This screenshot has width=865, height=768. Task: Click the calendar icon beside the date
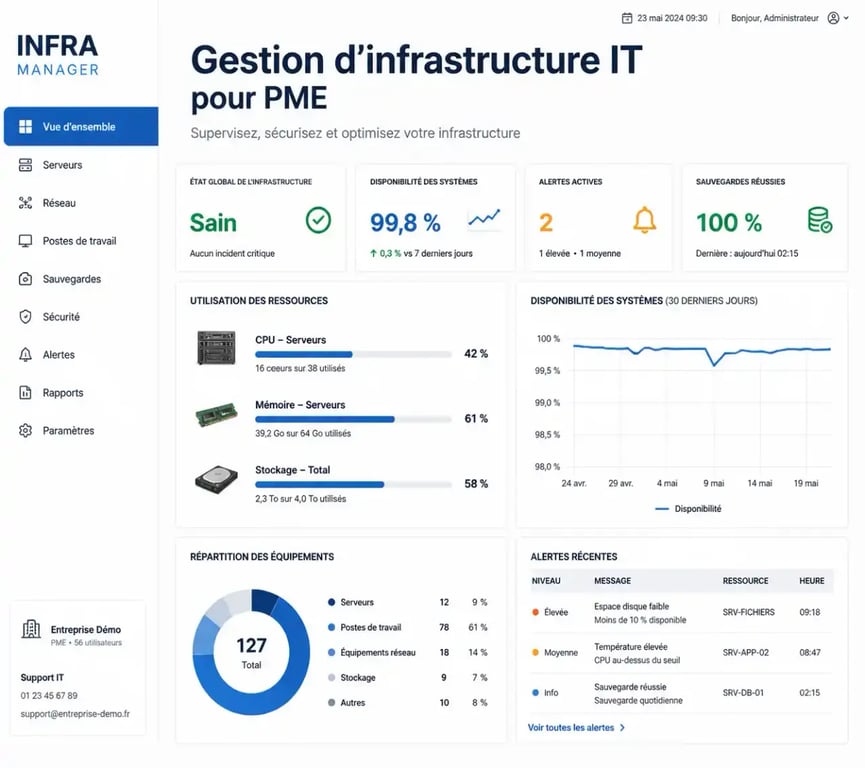(x=627, y=18)
